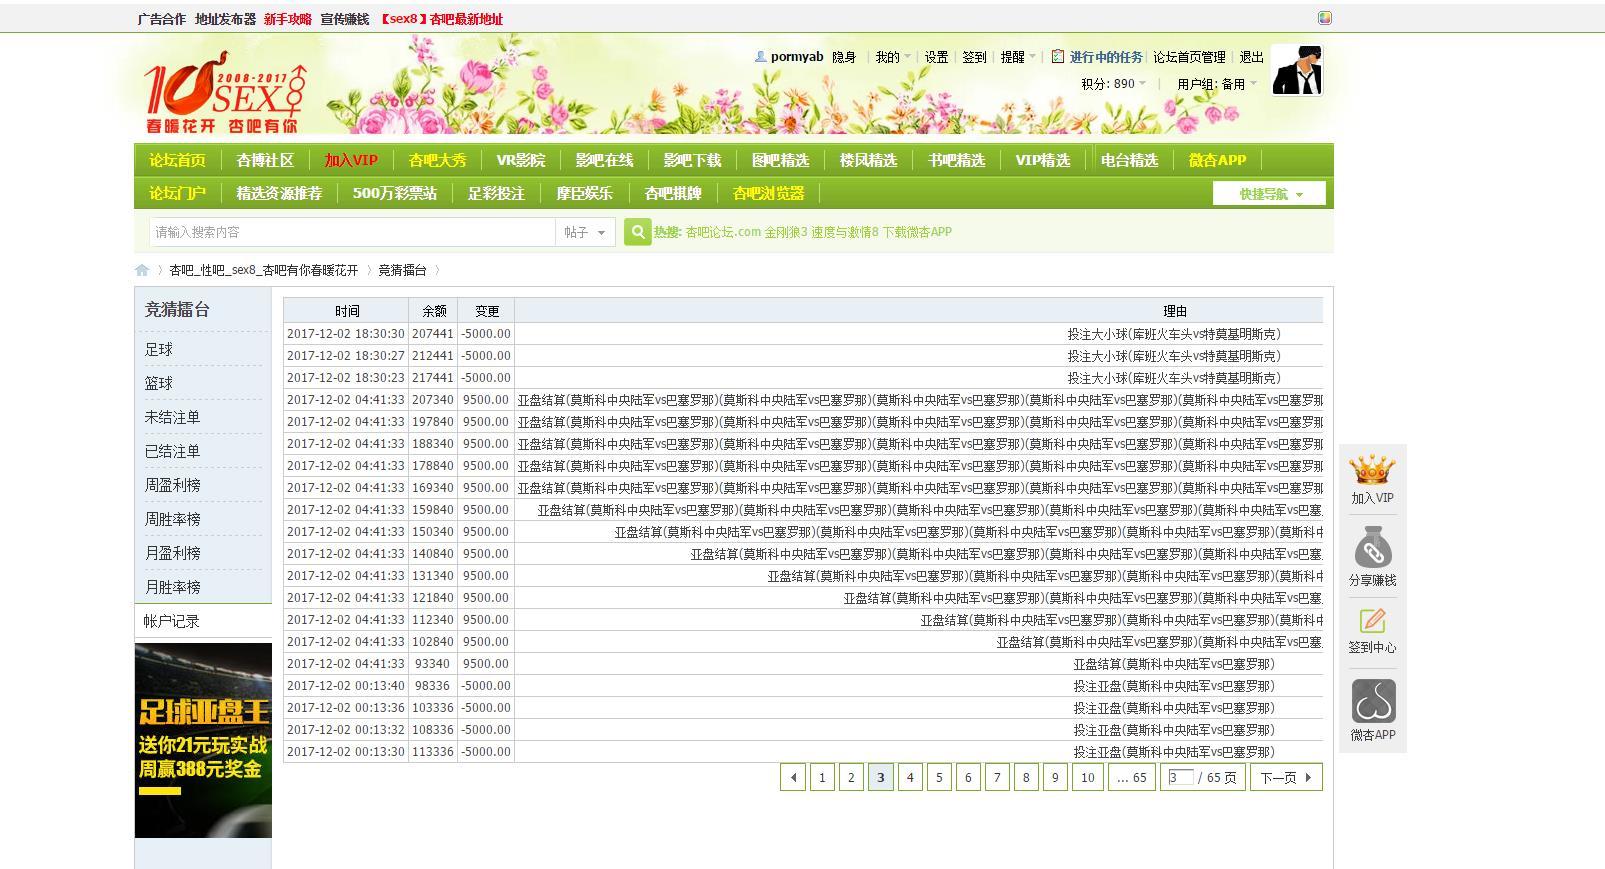Click the 退出 logout link
Image resolution: width=1605 pixels, height=869 pixels.
[x=1251, y=57]
